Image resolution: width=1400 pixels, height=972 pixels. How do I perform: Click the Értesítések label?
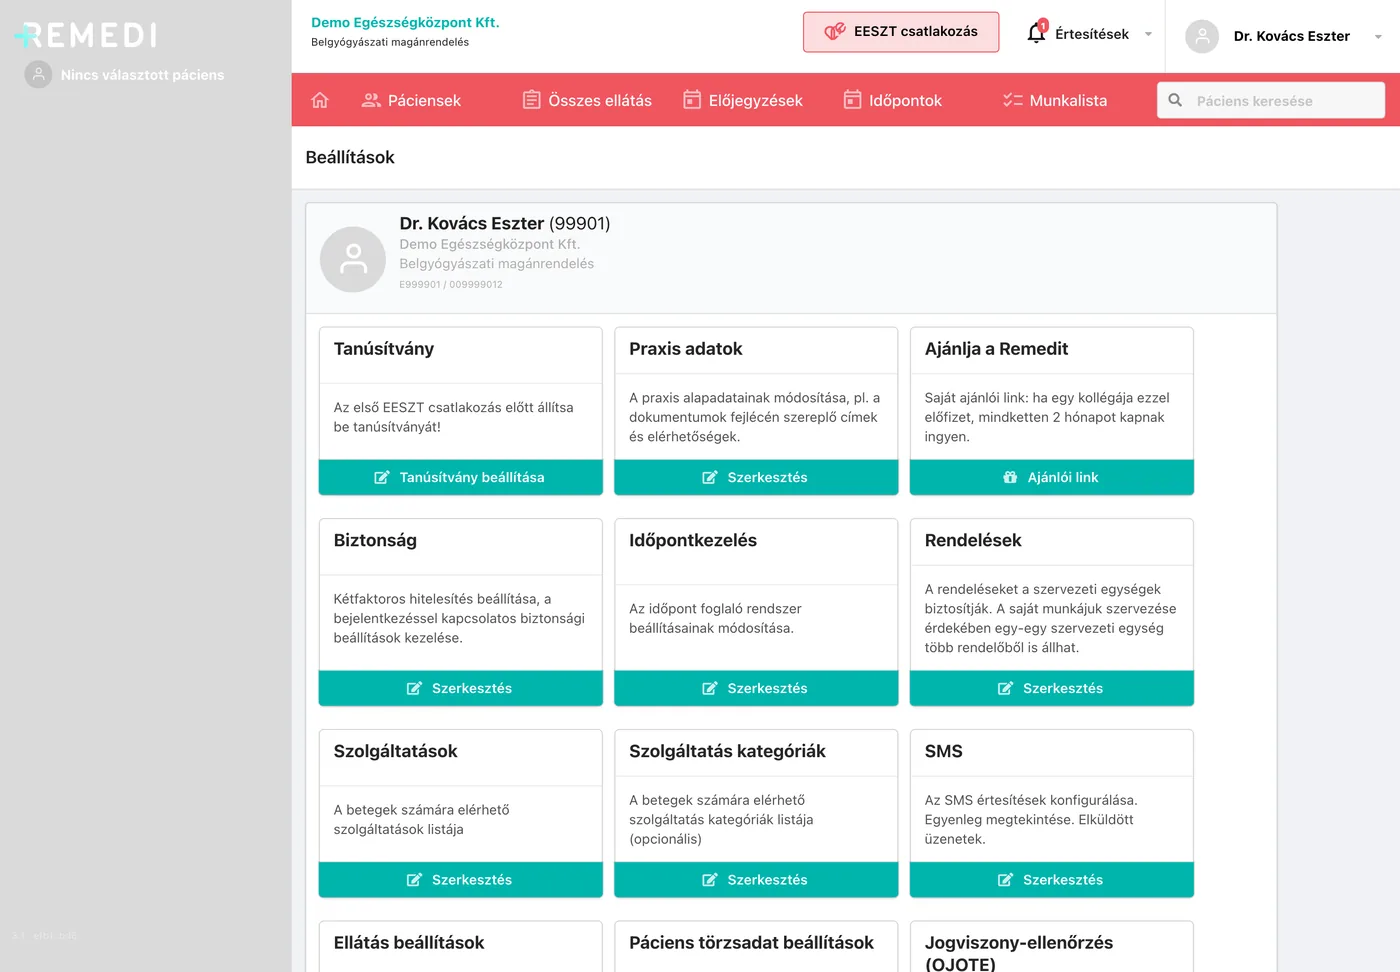coord(1092,34)
